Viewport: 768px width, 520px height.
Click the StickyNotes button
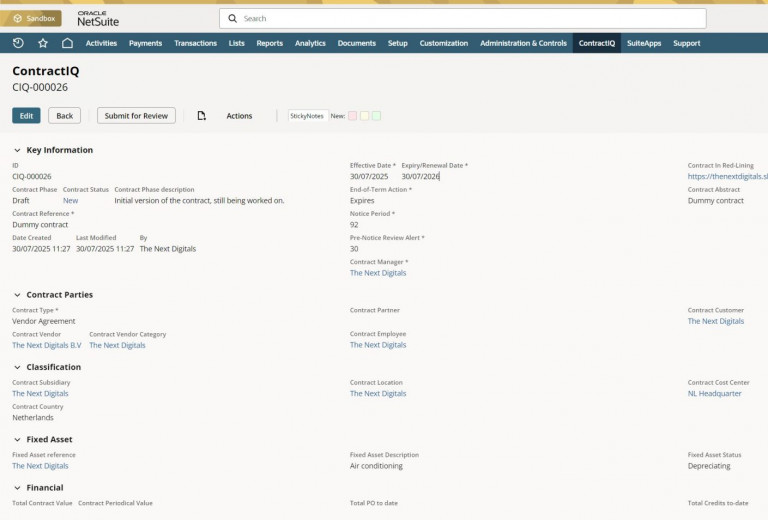[x=307, y=116]
